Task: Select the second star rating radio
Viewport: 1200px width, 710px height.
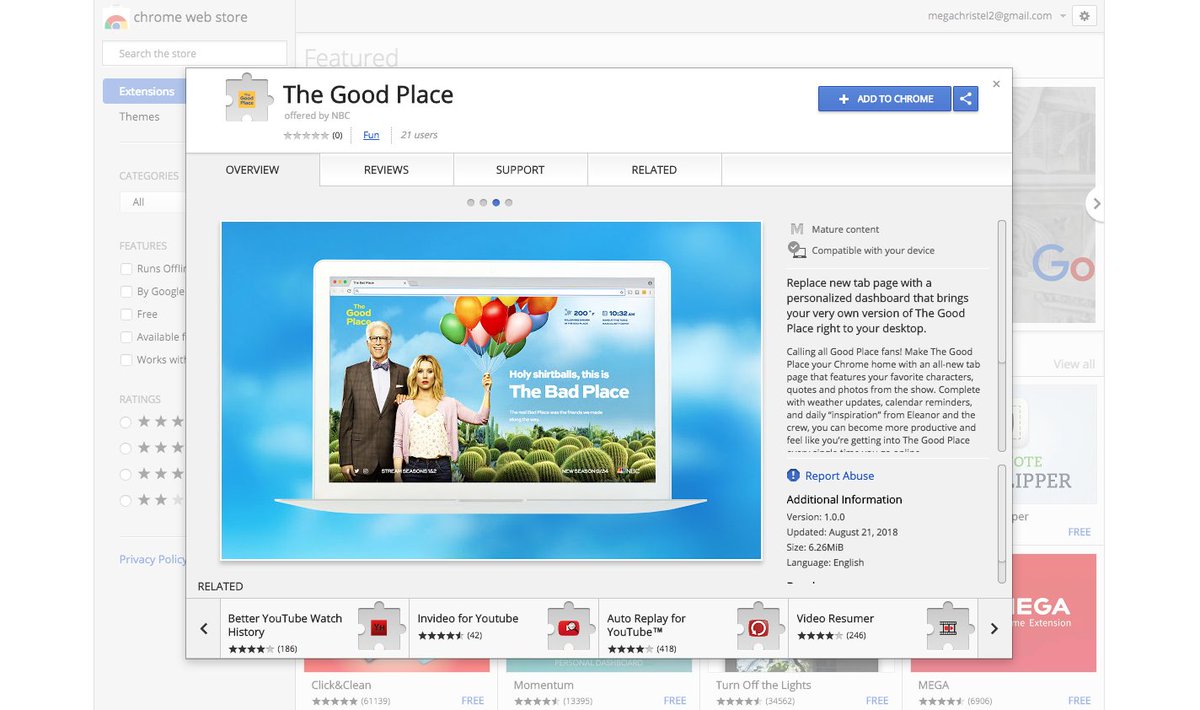Action: [x=126, y=448]
